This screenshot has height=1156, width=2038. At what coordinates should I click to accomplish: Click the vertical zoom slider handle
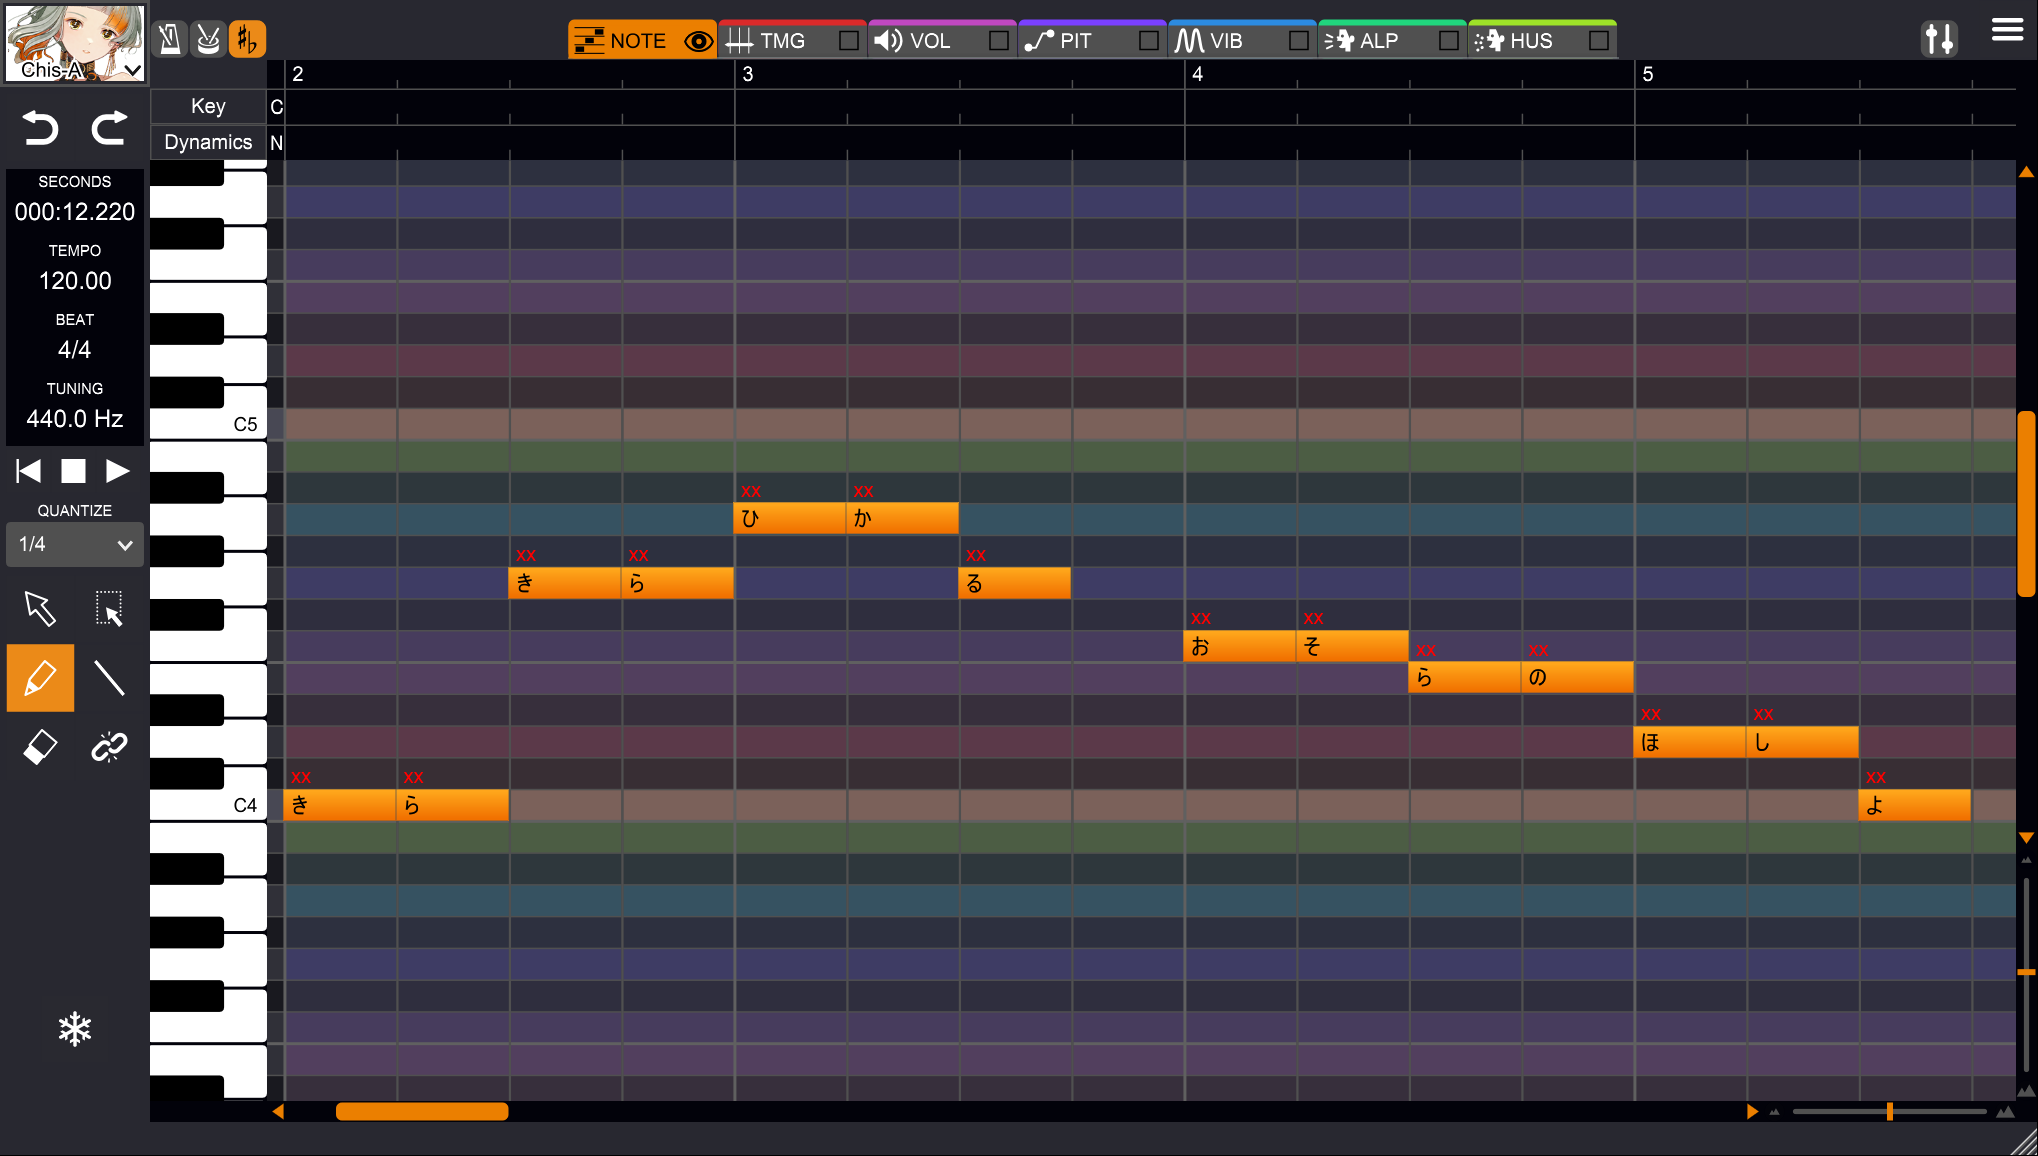point(2027,972)
